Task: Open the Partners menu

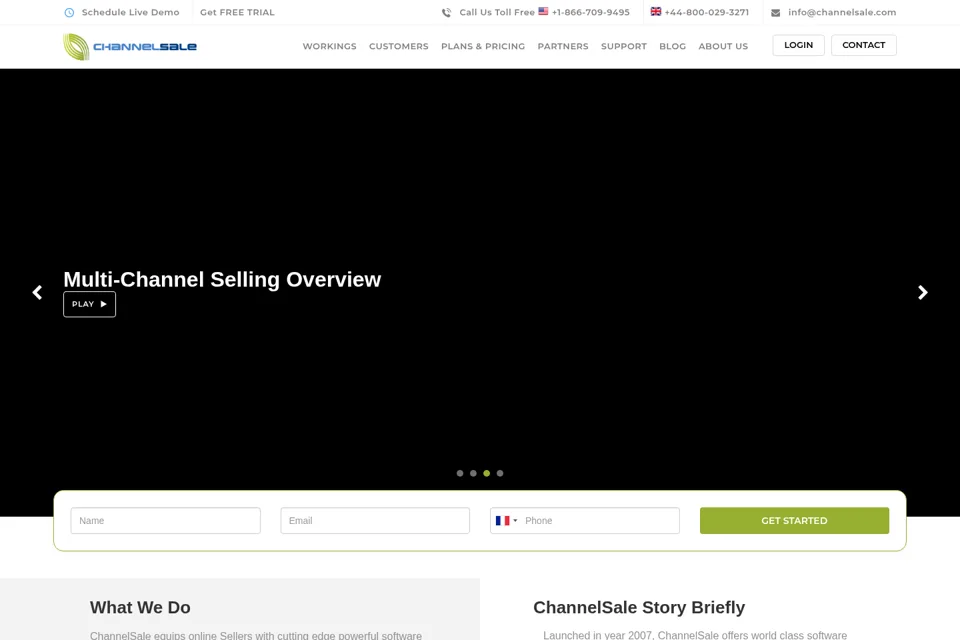Action: pyautogui.click(x=563, y=47)
